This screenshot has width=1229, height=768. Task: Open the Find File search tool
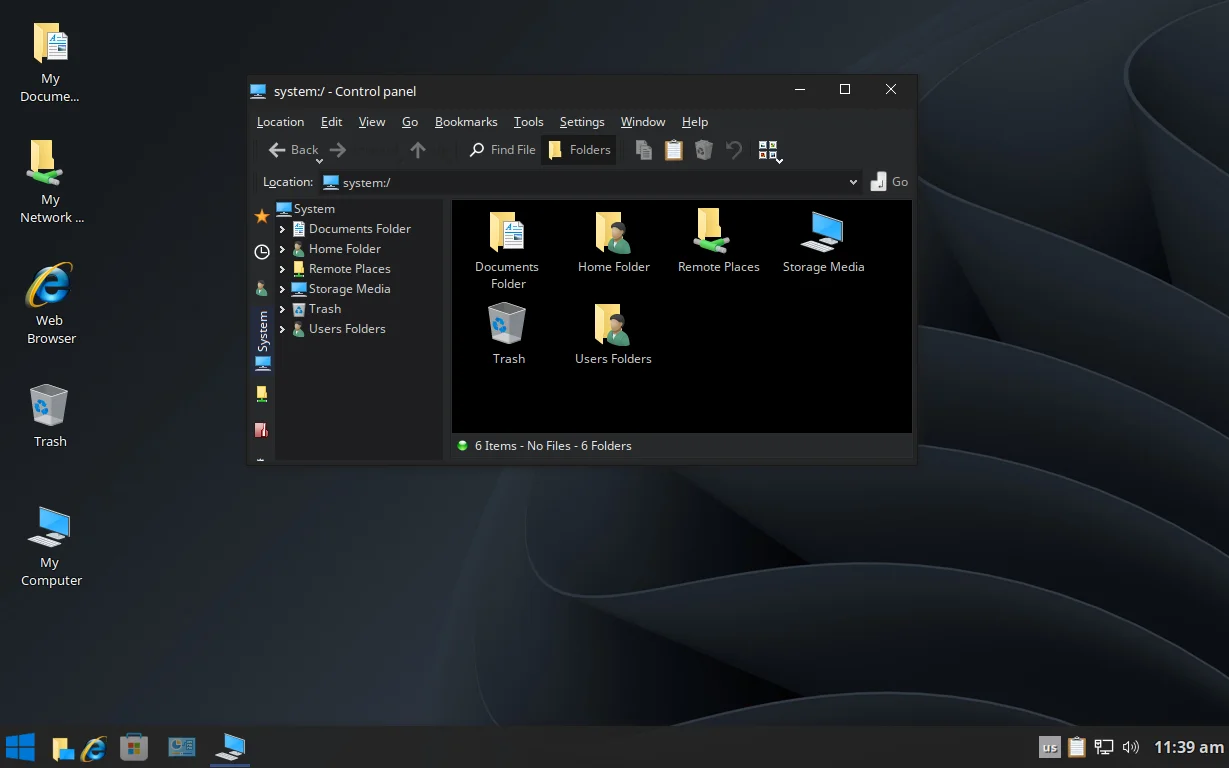501,149
